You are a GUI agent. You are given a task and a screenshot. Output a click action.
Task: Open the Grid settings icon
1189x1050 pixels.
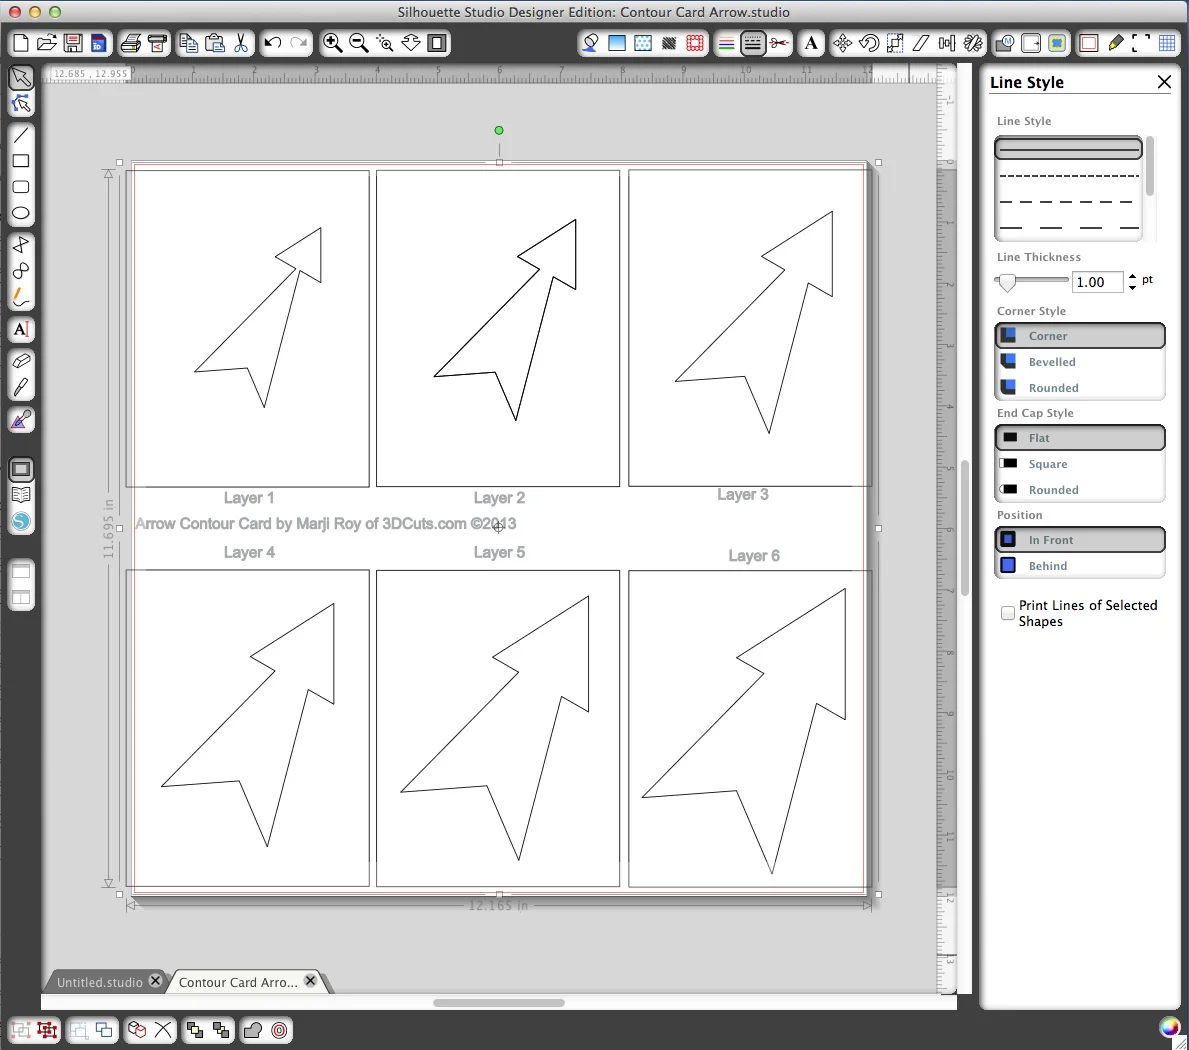(1167, 43)
